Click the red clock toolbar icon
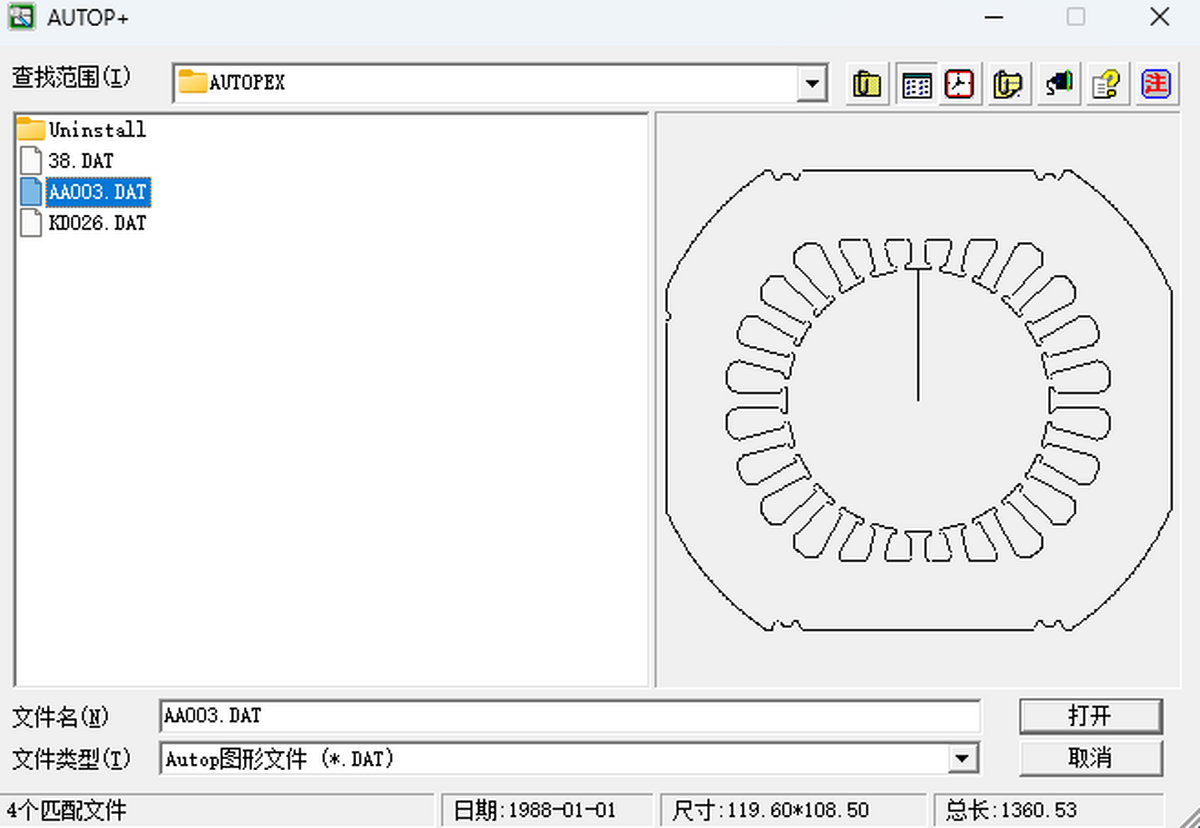The width and height of the screenshot is (1200, 828). click(x=961, y=84)
